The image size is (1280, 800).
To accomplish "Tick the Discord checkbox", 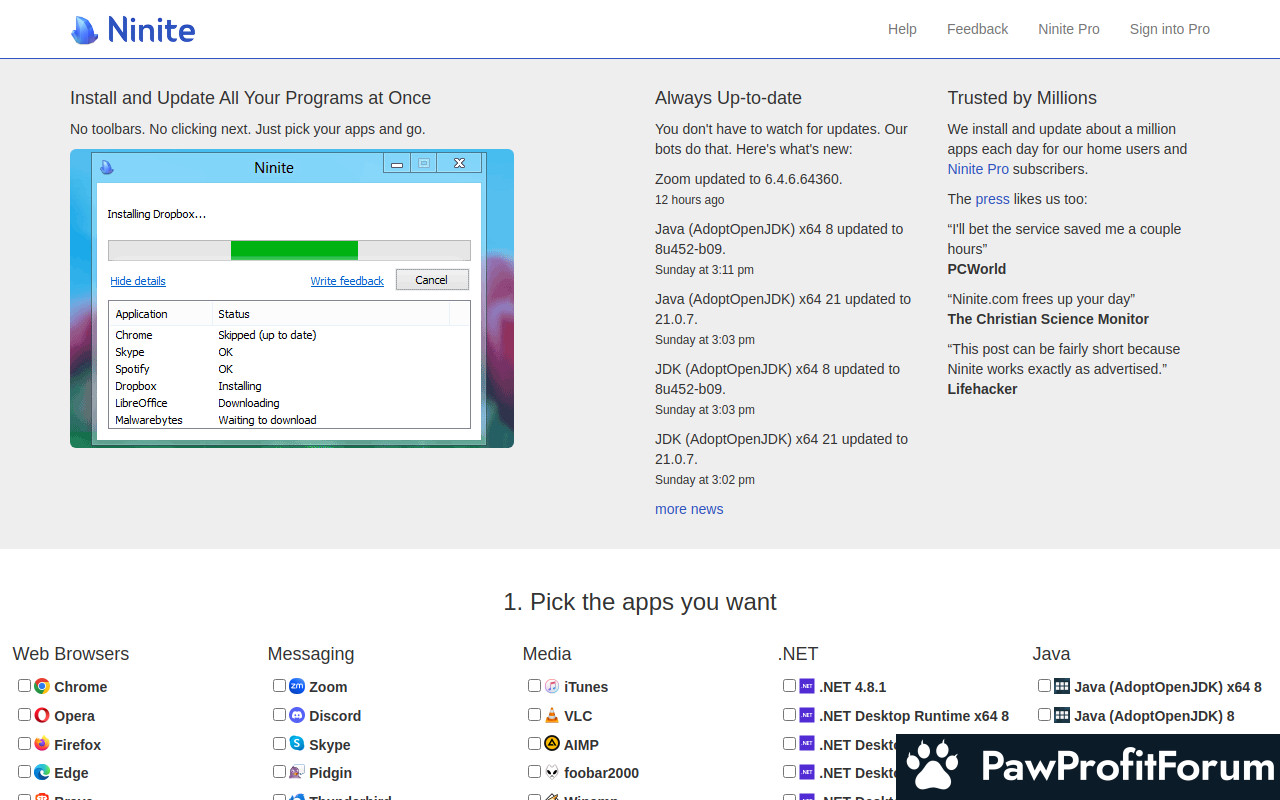I will coord(279,715).
